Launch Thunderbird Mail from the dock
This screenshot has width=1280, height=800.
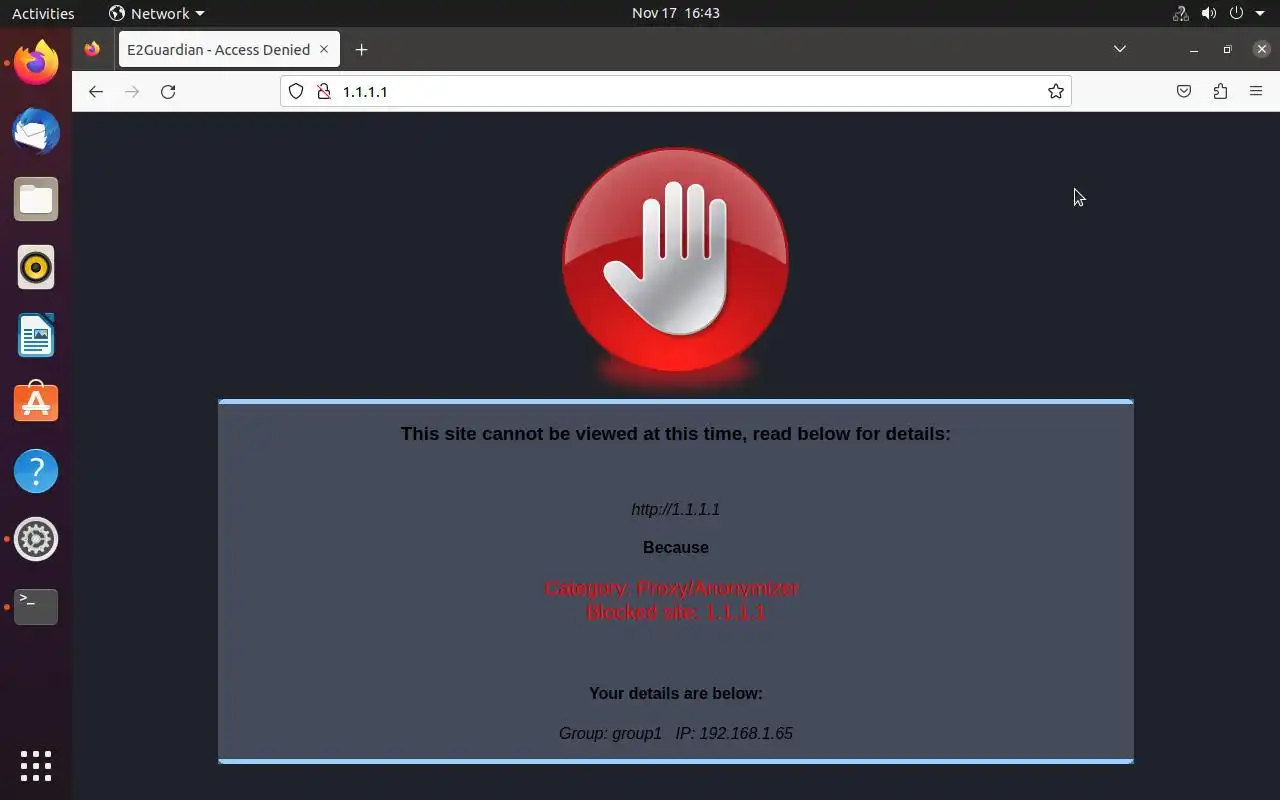(36, 132)
